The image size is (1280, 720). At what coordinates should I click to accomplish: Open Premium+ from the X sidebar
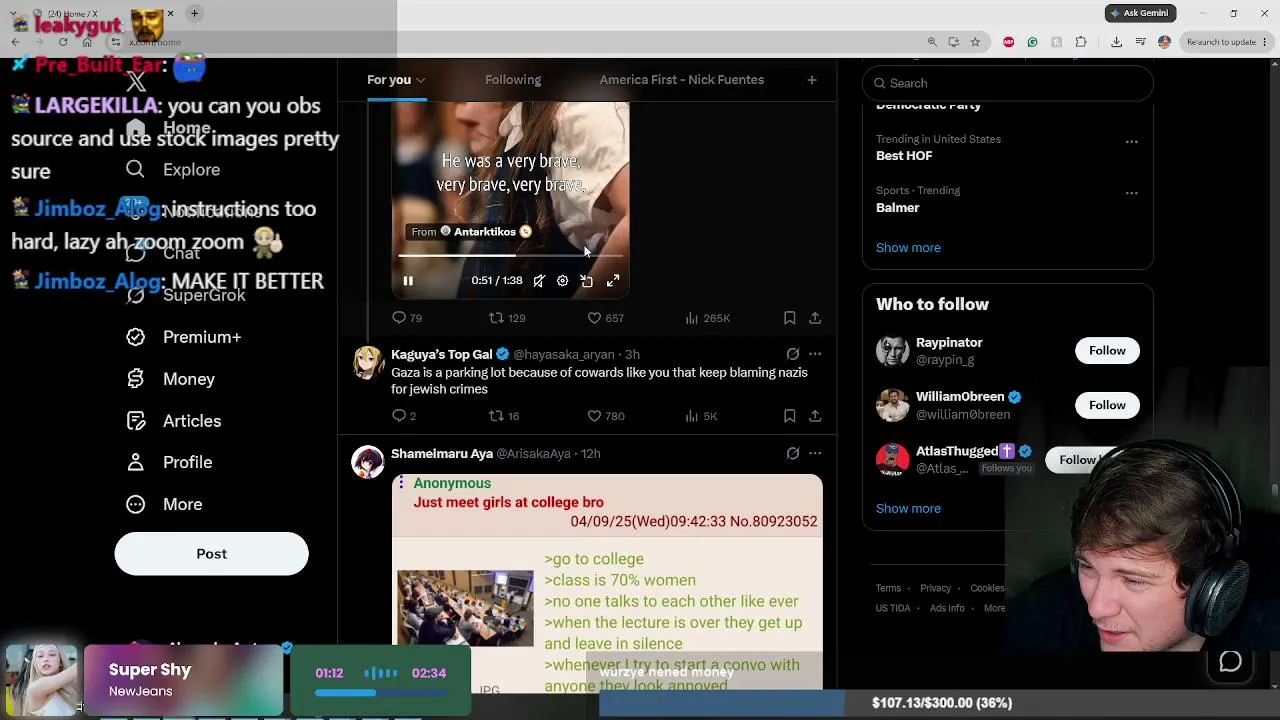[184, 337]
